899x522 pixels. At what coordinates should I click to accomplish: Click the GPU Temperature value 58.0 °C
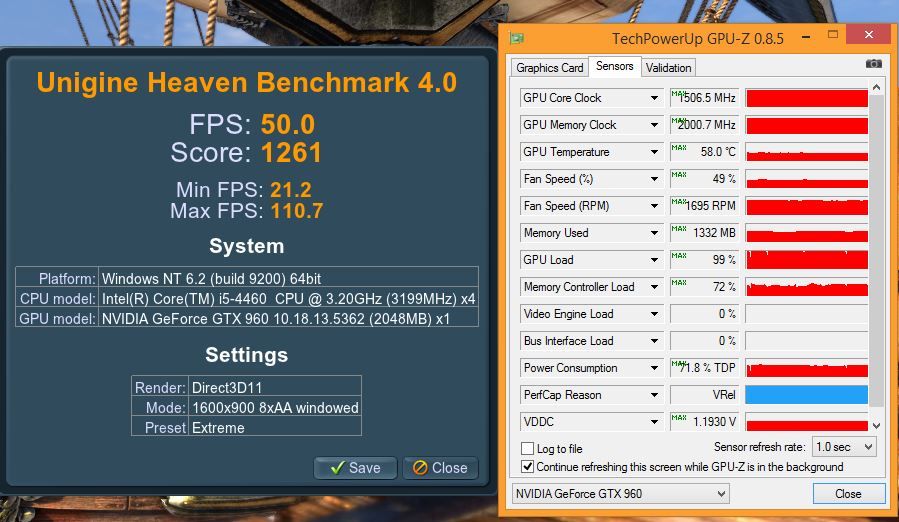coord(705,152)
